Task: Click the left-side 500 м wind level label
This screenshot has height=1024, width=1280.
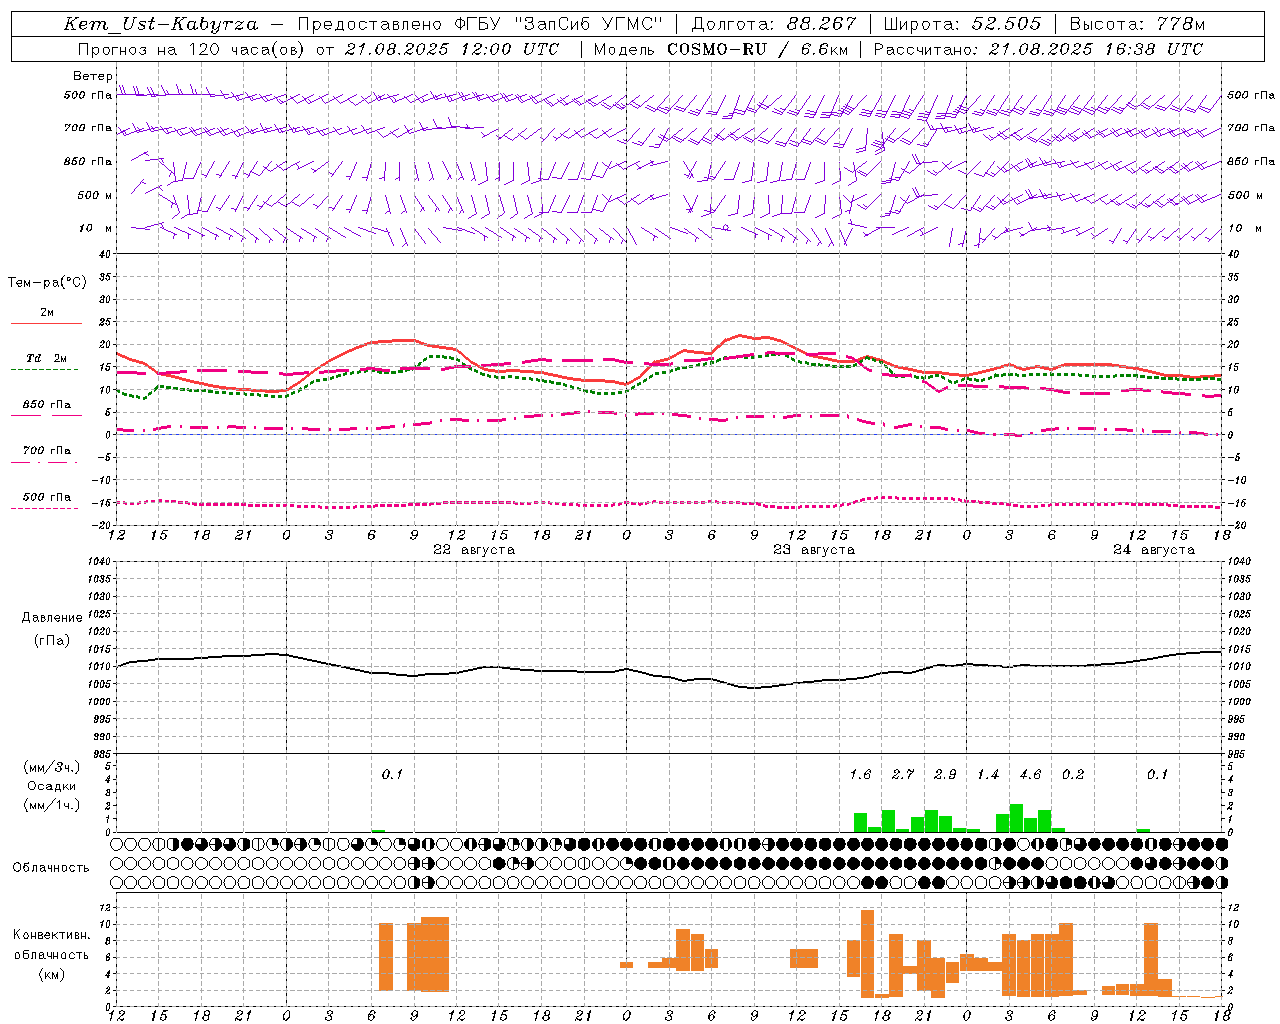Action: click(95, 195)
